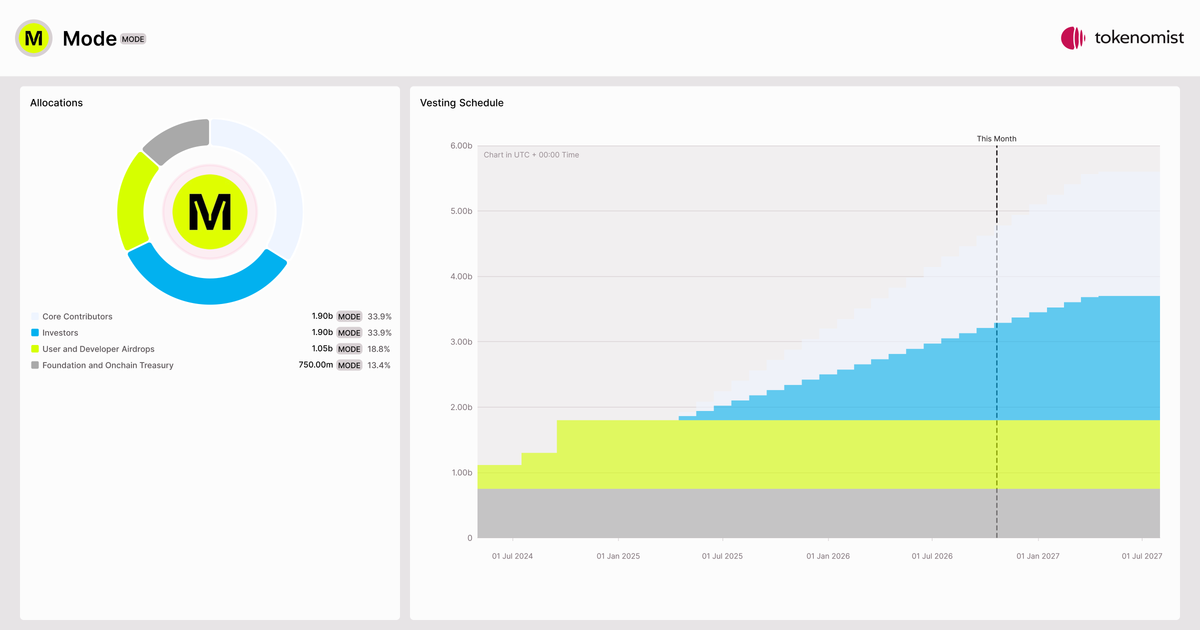The image size is (1200, 630).
Task: Click MODE tag in Investors row
Action: pyautogui.click(x=349, y=333)
